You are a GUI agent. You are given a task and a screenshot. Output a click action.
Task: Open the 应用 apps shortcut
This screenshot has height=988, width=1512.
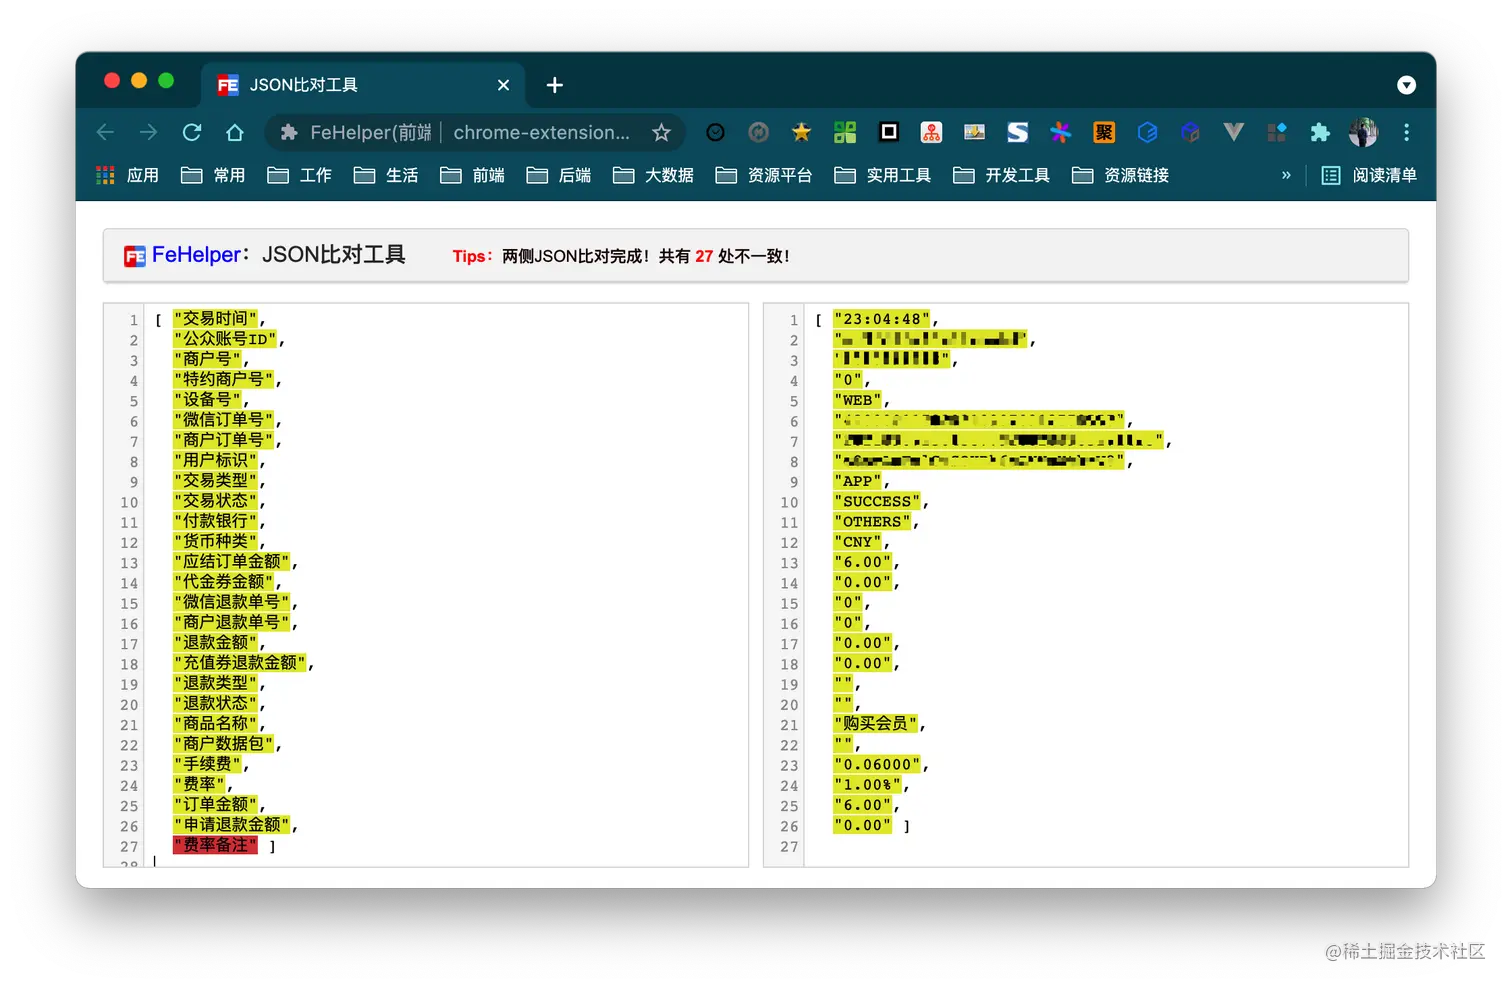point(127,175)
